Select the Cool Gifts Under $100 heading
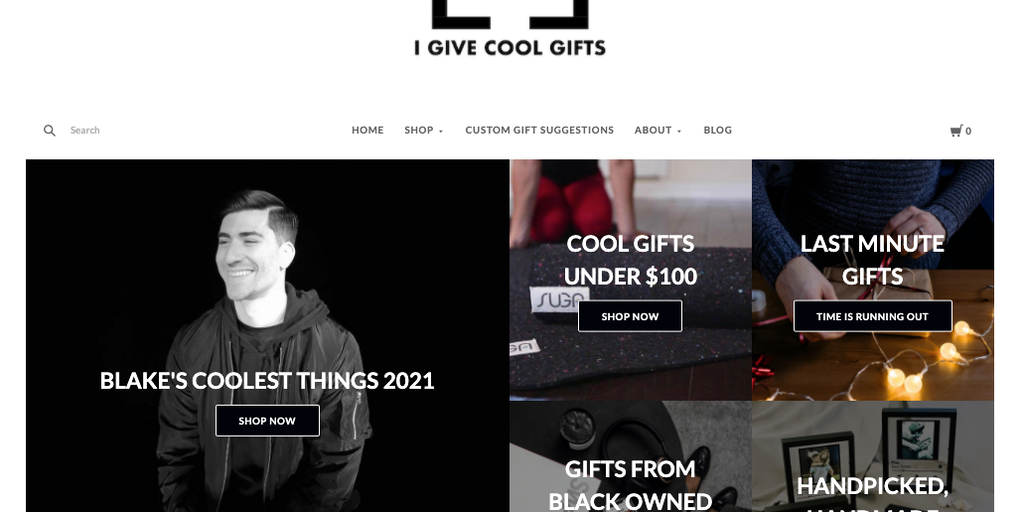 (630, 260)
